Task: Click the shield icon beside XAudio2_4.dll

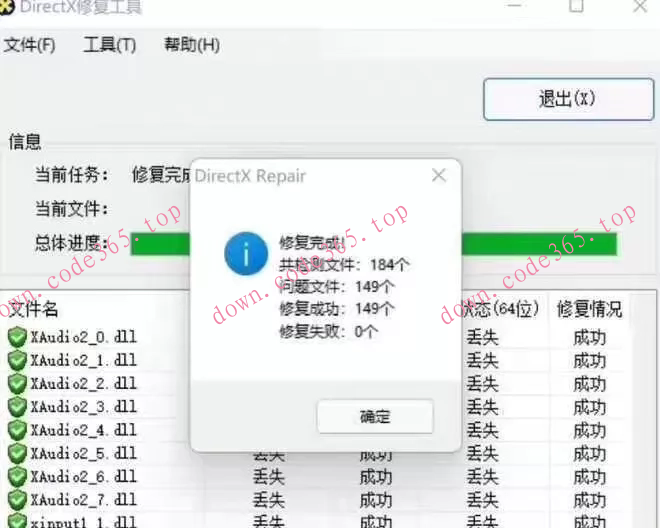Action: pyautogui.click(x=17, y=430)
